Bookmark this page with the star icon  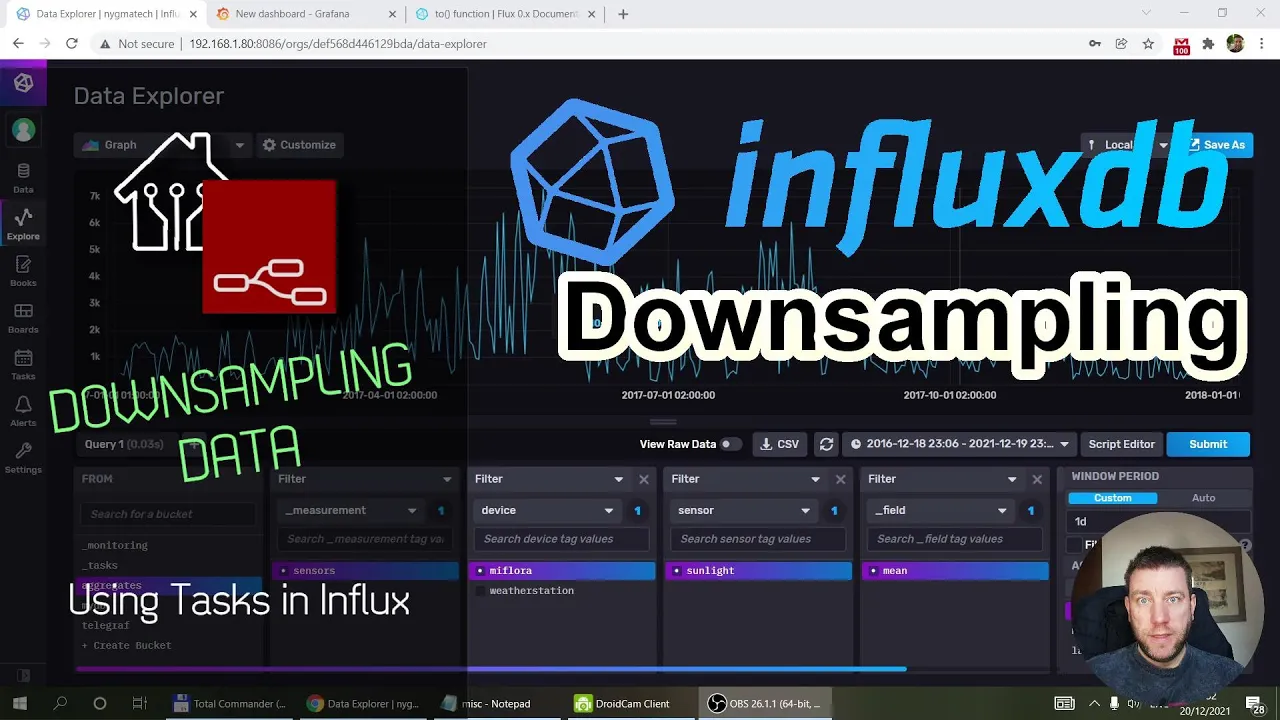[1148, 44]
